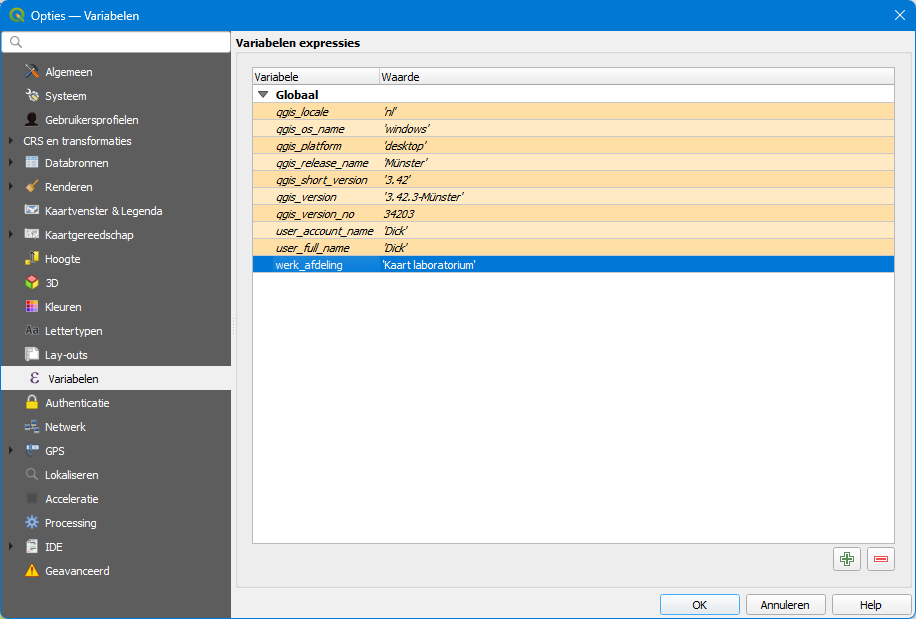
Task: Expand the Kaartgereedschap section arrow
Action: coord(11,234)
